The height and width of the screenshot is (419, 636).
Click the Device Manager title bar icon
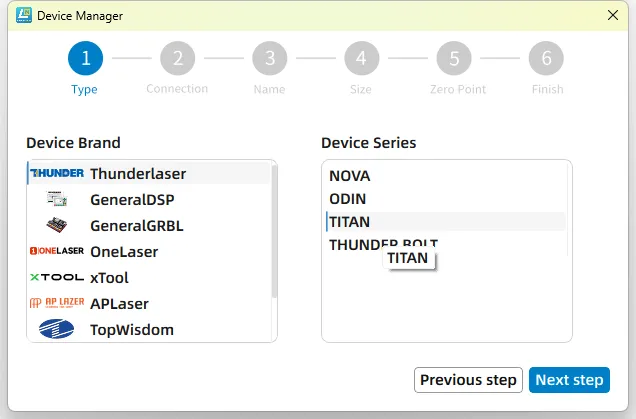point(23,15)
